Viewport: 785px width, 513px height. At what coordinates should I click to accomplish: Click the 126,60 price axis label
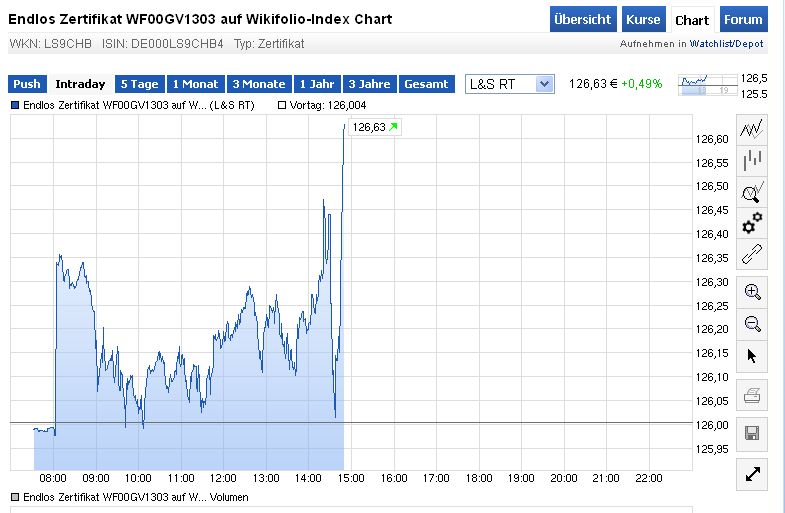coord(712,139)
